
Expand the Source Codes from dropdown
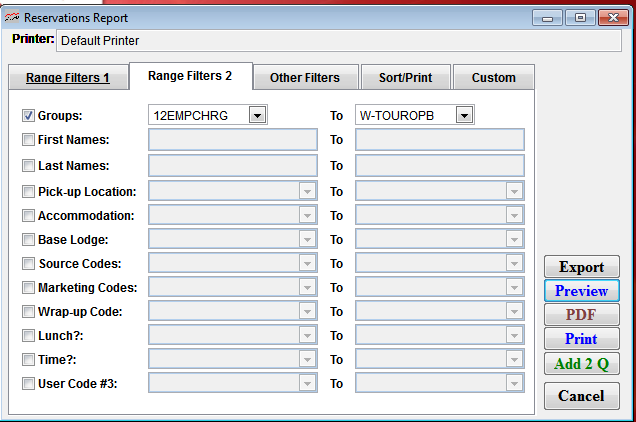pos(307,263)
